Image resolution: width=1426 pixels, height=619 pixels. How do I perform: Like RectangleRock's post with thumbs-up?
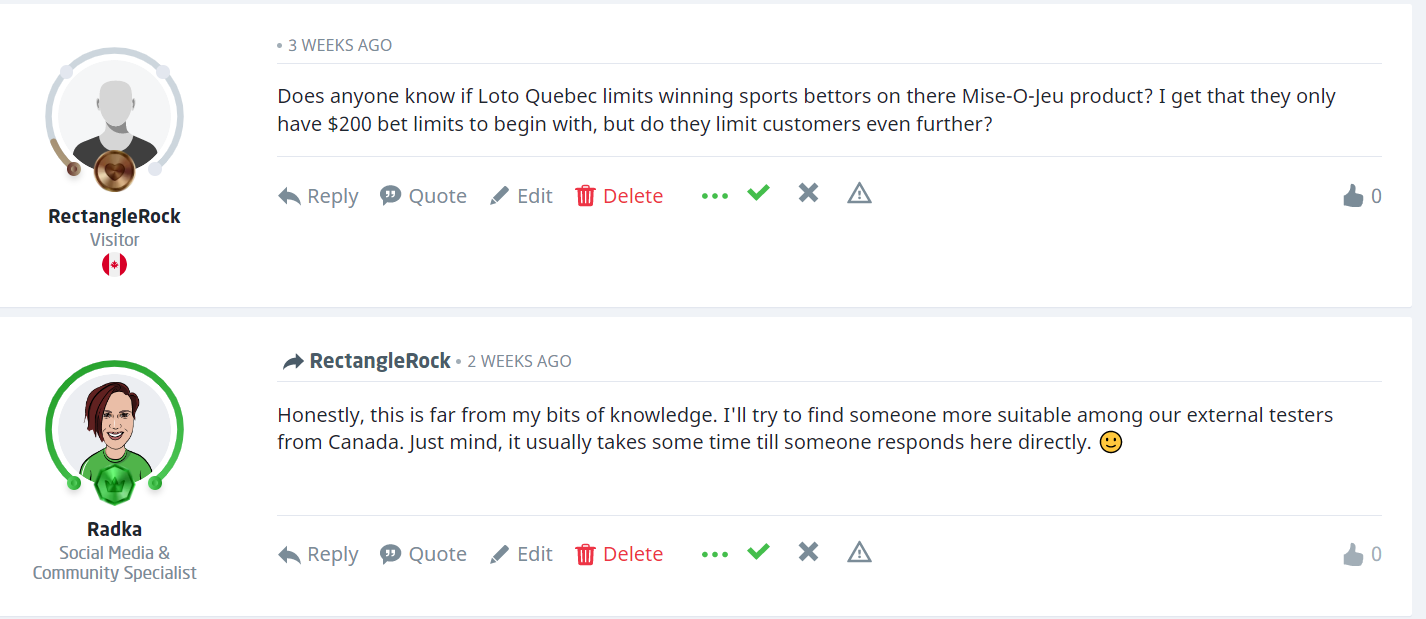pos(1353,196)
